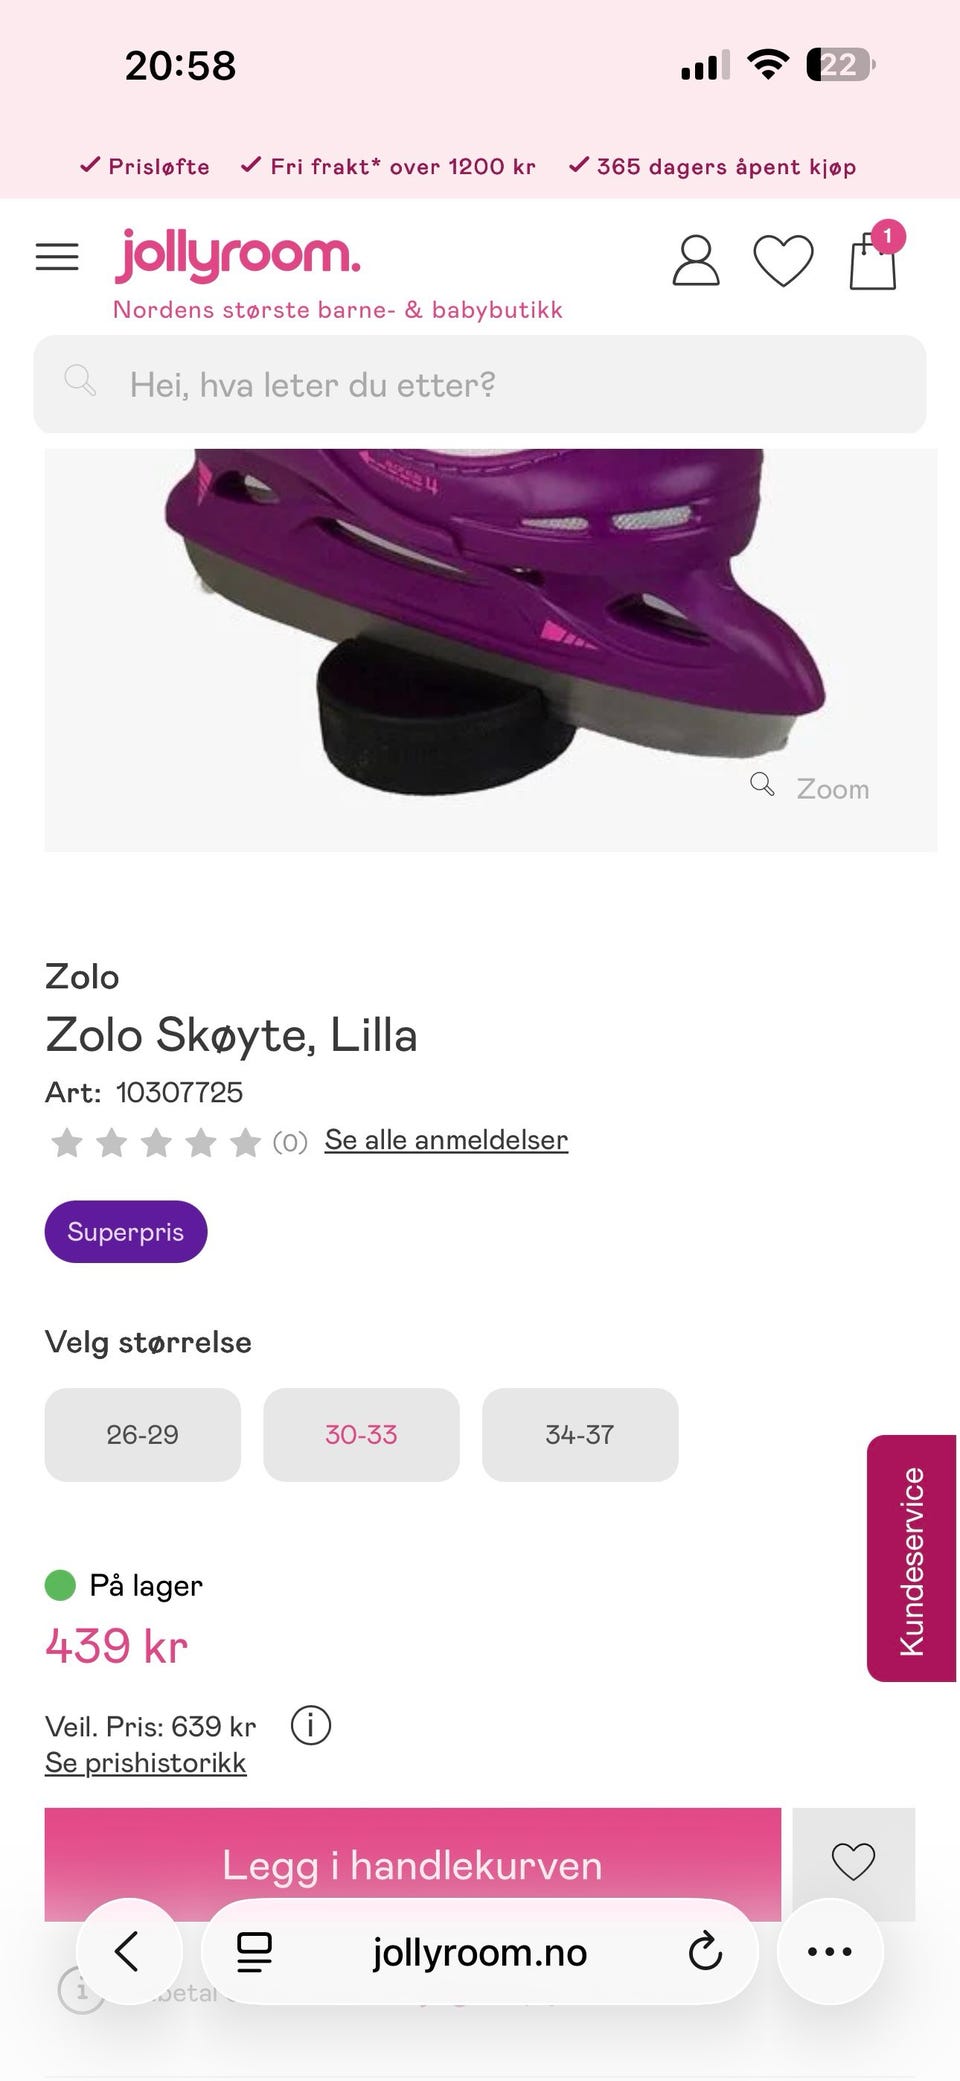Open Se alle anmeldelser link

pyautogui.click(x=446, y=1140)
